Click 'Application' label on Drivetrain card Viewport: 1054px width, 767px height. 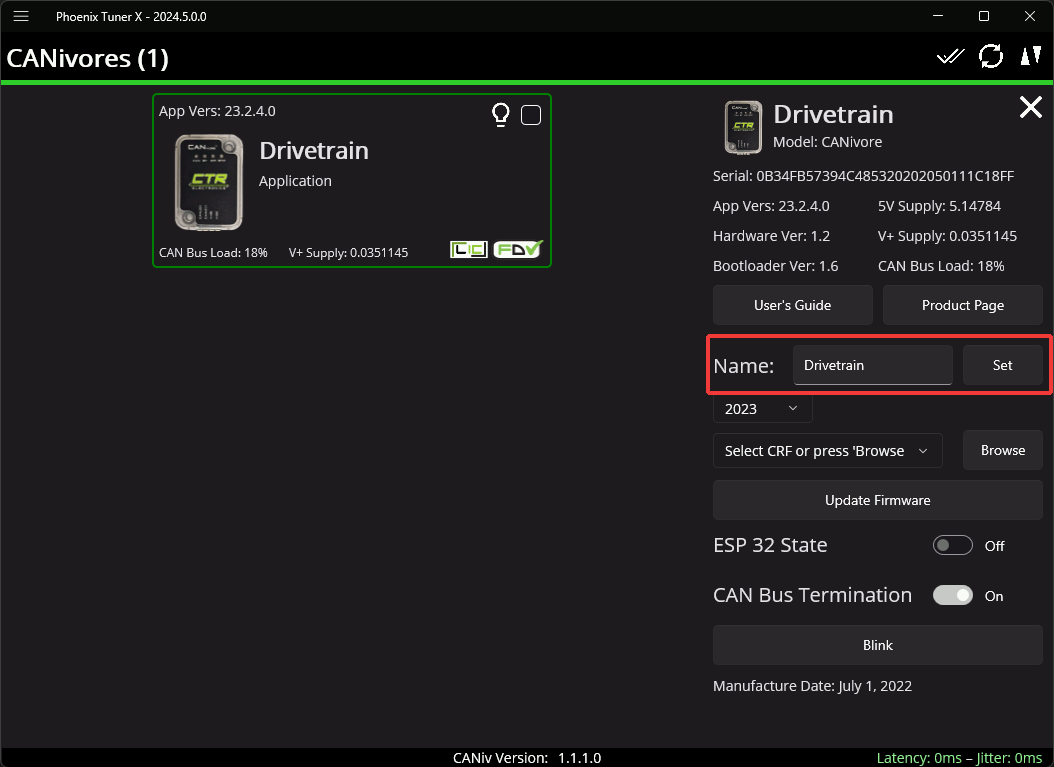pos(295,181)
